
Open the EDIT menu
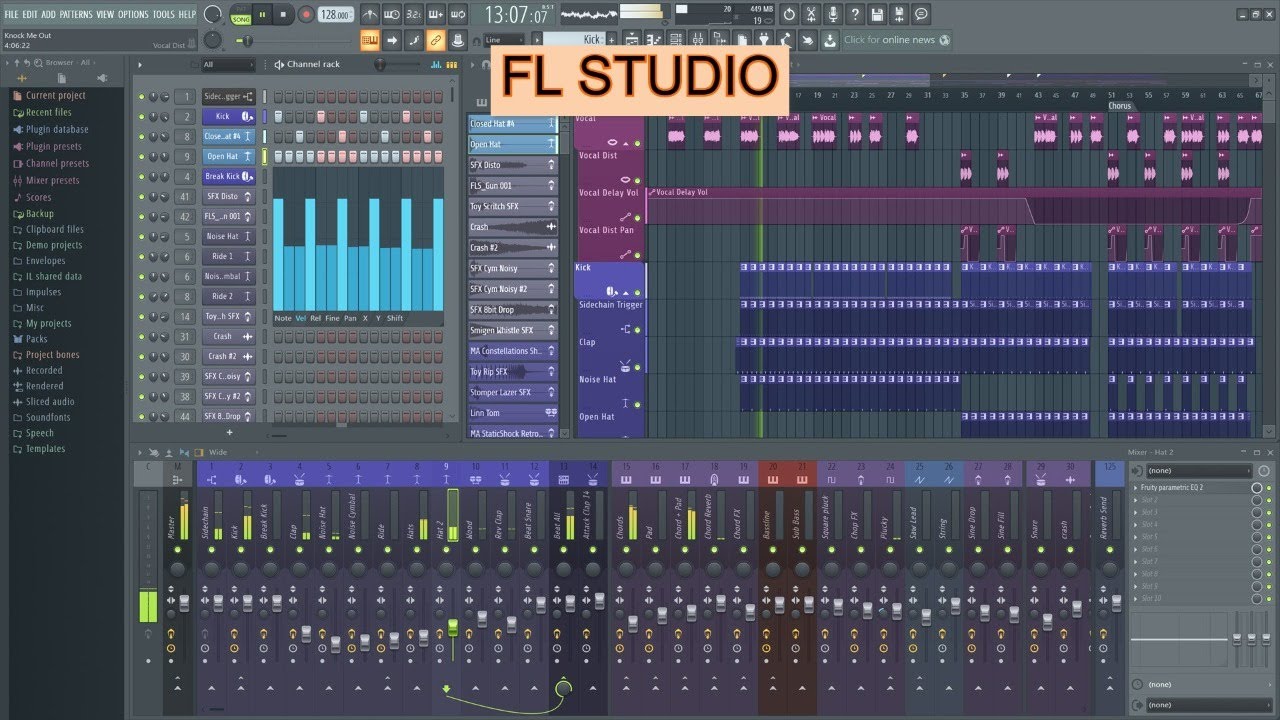pos(30,14)
